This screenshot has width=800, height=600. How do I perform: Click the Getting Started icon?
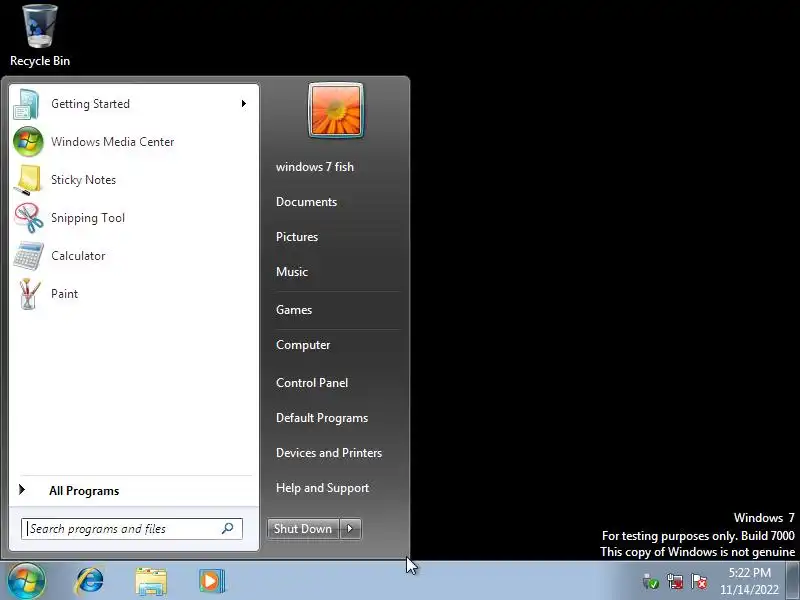point(27,104)
